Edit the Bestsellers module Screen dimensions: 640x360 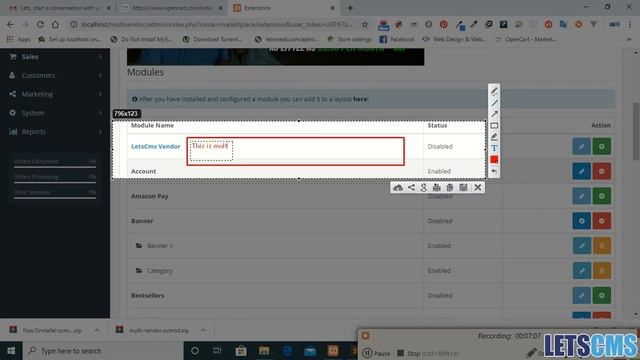[x=581, y=296]
